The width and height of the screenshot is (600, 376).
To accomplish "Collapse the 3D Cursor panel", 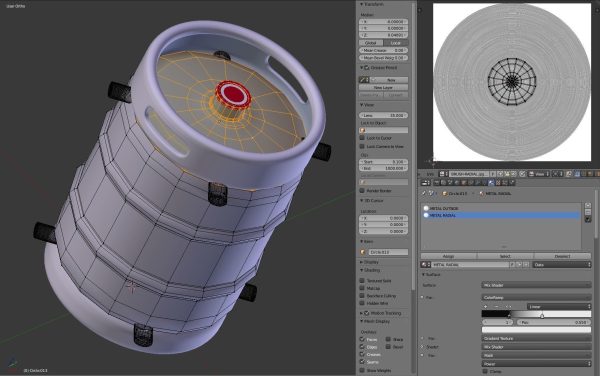I will (x=362, y=200).
